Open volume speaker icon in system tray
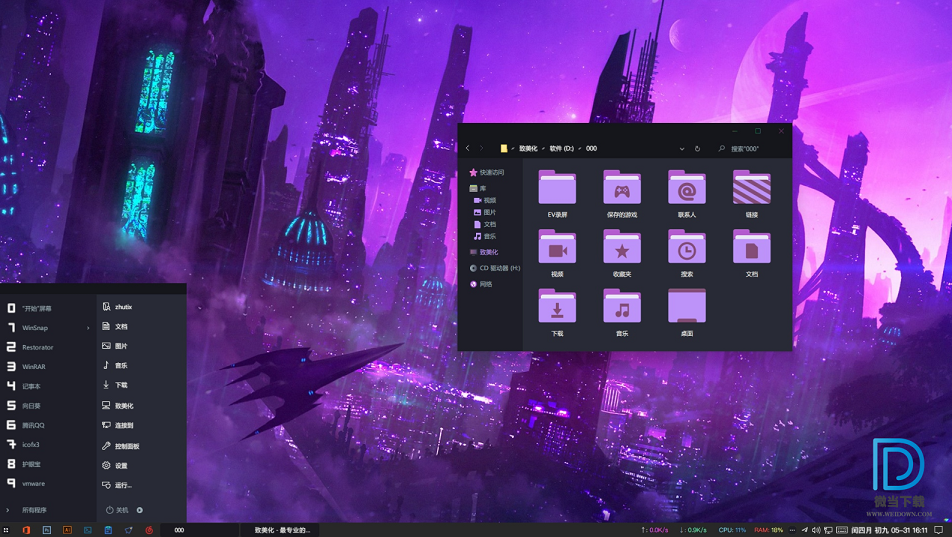The width and height of the screenshot is (952, 537). (816, 530)
